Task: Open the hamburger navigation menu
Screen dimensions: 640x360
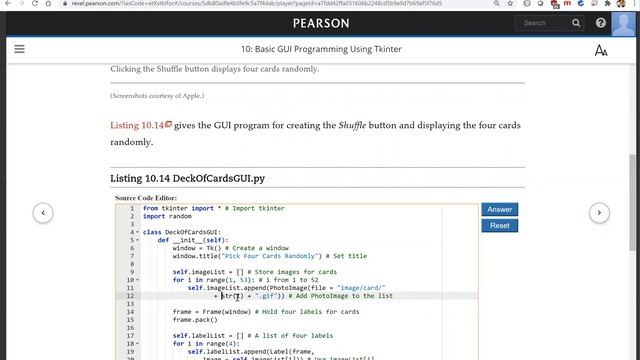Action: point(19,49)
